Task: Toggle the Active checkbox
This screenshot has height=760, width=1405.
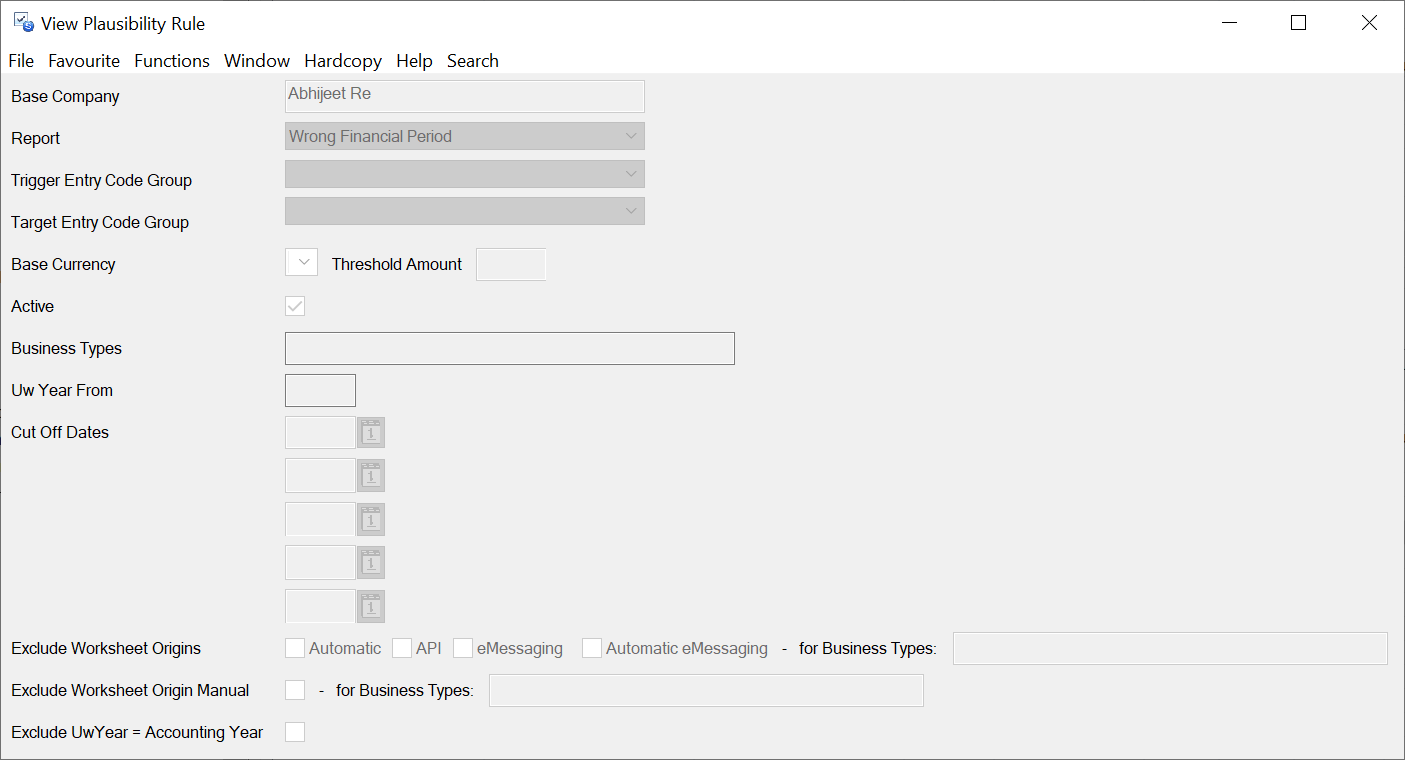Action: (x=295, y=306)
